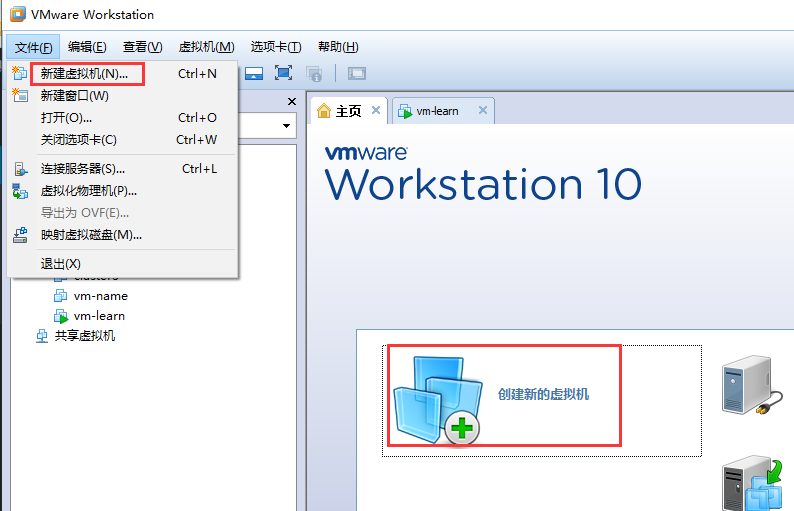Select 关闭选项卡(C) menu entry
Image resolution: width=794 pixels, height=511 pixels.
pos(123,140)
